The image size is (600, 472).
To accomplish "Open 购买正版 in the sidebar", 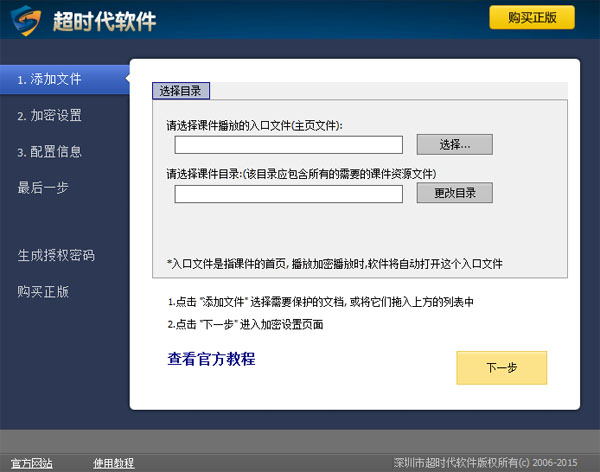I will pyautogui.click(x=43, y=292).
